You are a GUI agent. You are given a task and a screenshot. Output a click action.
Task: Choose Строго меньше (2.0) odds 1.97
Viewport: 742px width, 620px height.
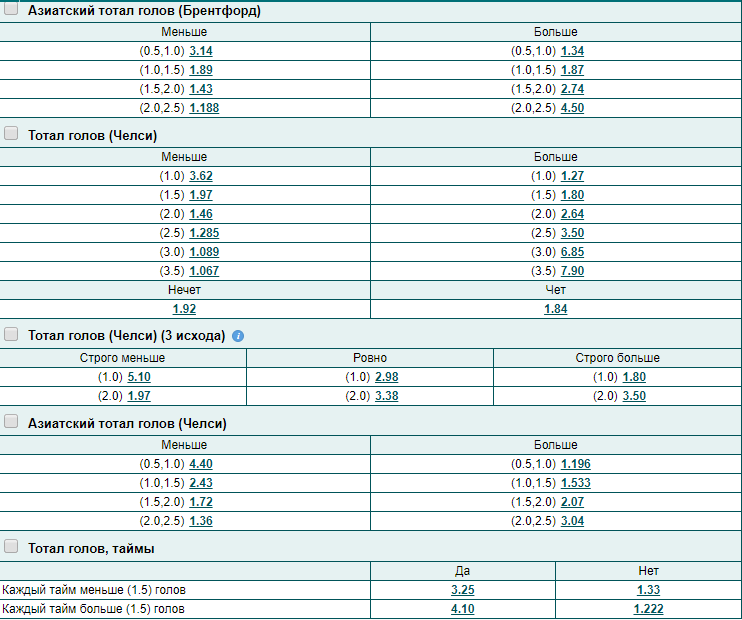(x=139, y=396)
